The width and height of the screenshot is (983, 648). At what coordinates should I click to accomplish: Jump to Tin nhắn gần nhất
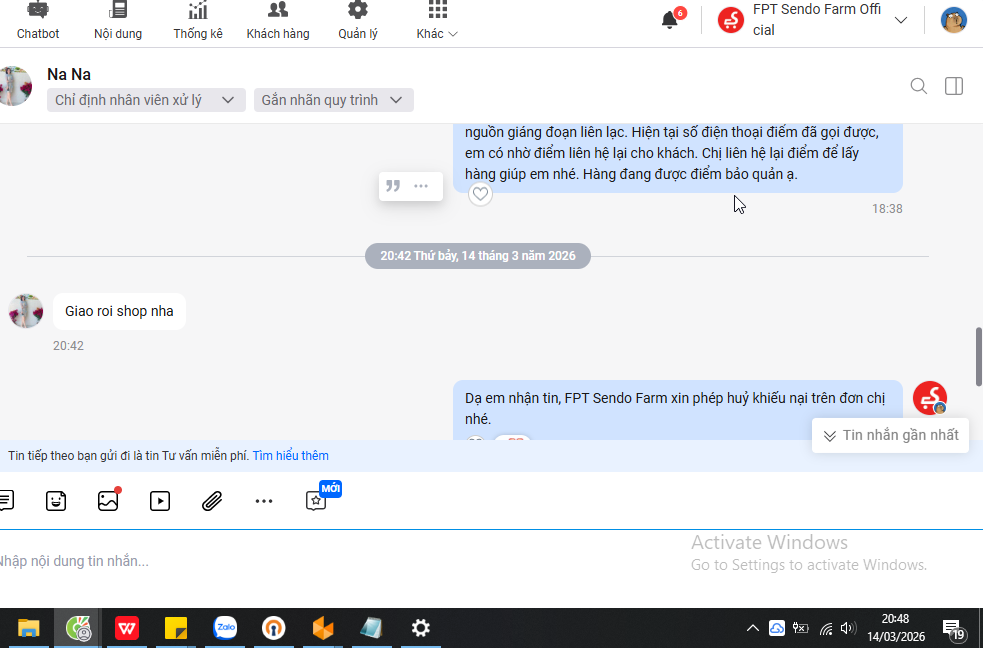890,436
